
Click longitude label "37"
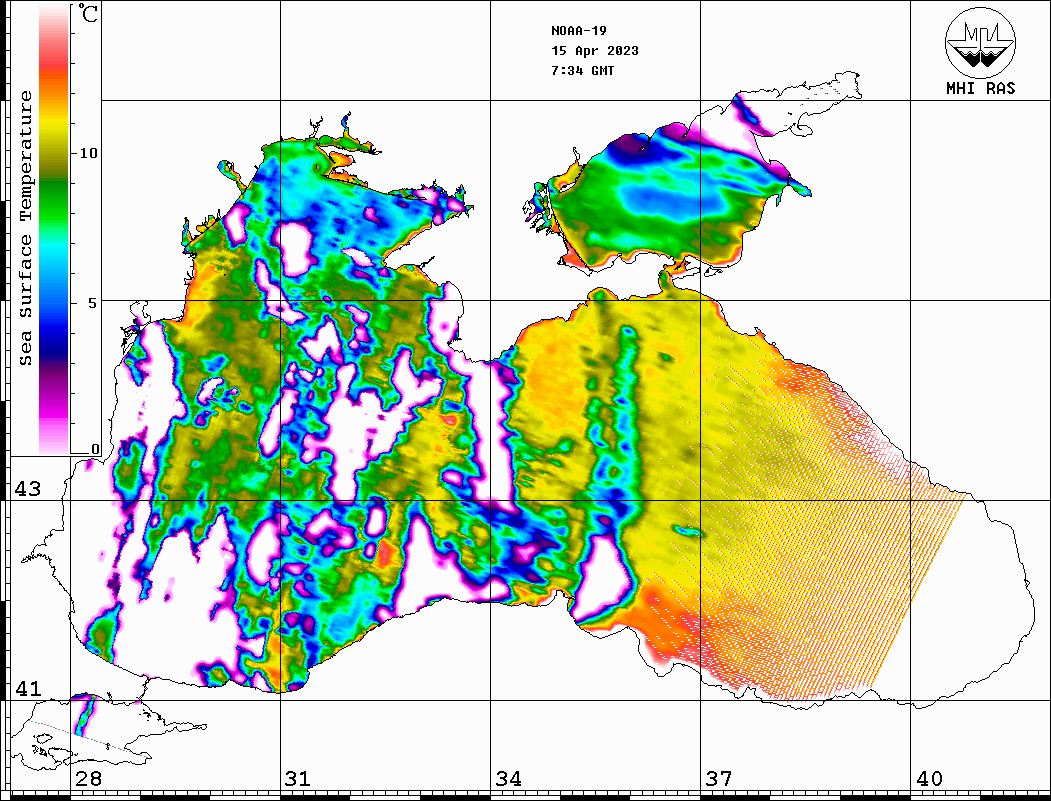point(719,778)
